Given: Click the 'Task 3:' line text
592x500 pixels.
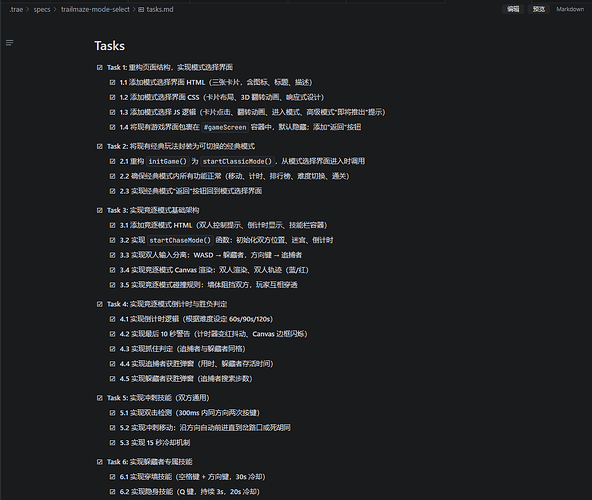Looking at the screenshot, I should click(153, 210).
